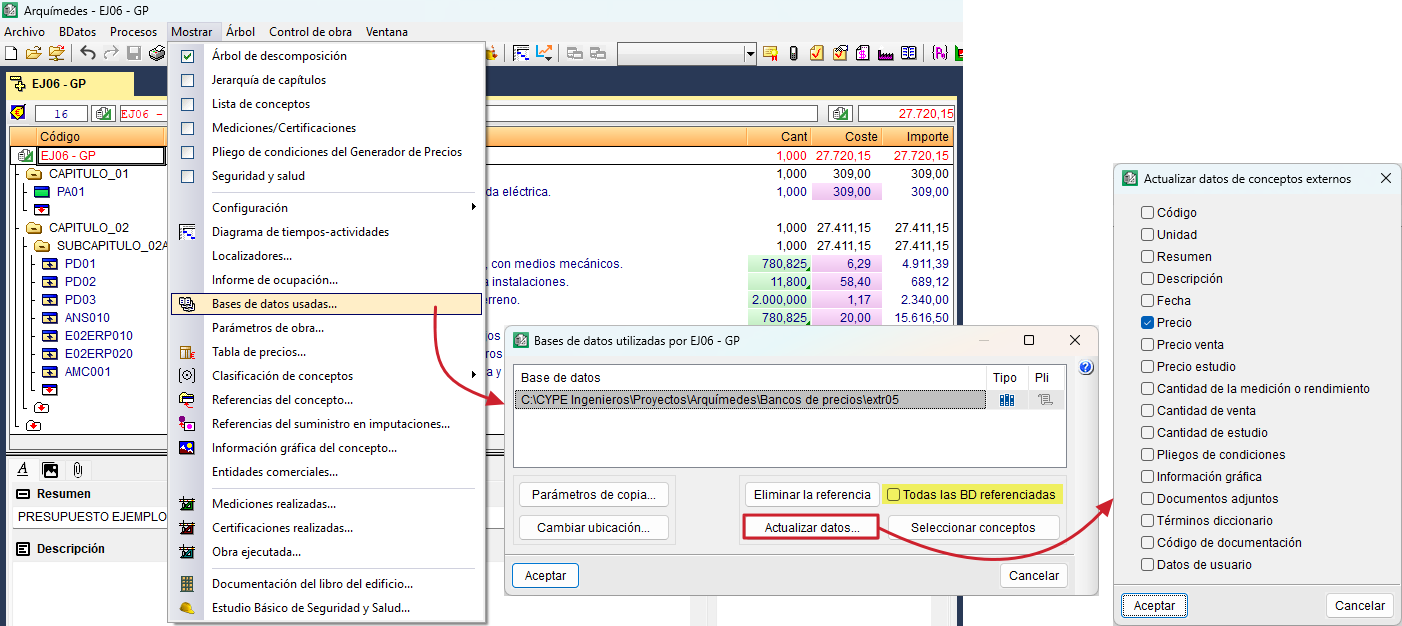Viewport: 1402px width, 626px height.
Task: Open the Control de obra menu
Action: click(311, 32)
